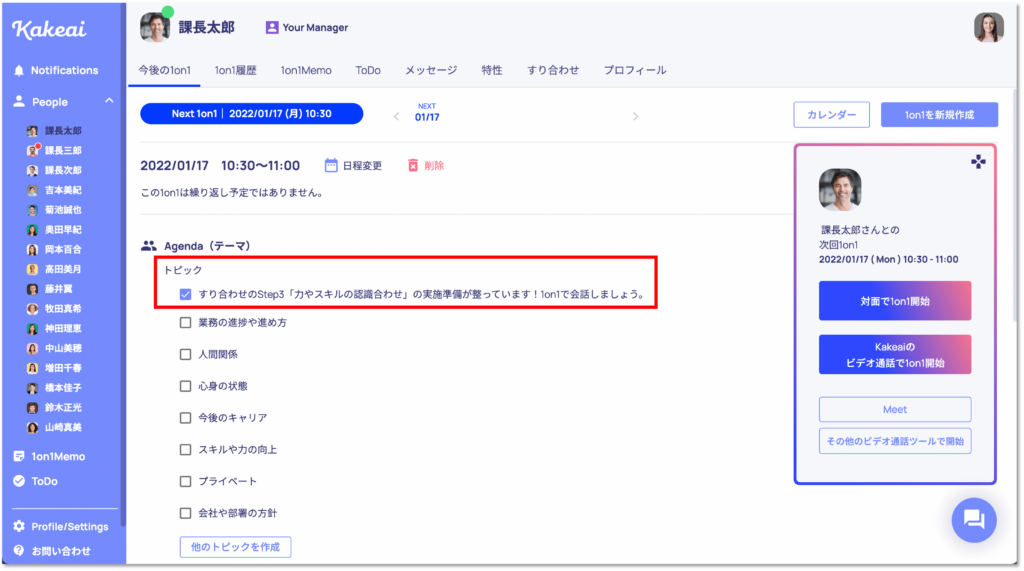1024x571 pixels.
Task: Switch to プロフィール tab
Action: 635,70
